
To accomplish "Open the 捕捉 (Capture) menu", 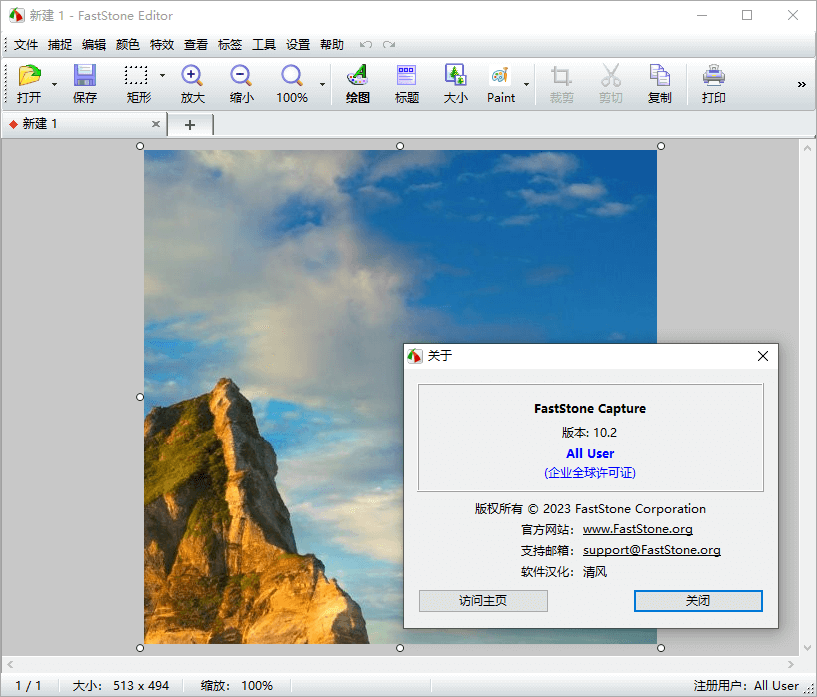I will [60, 44].
